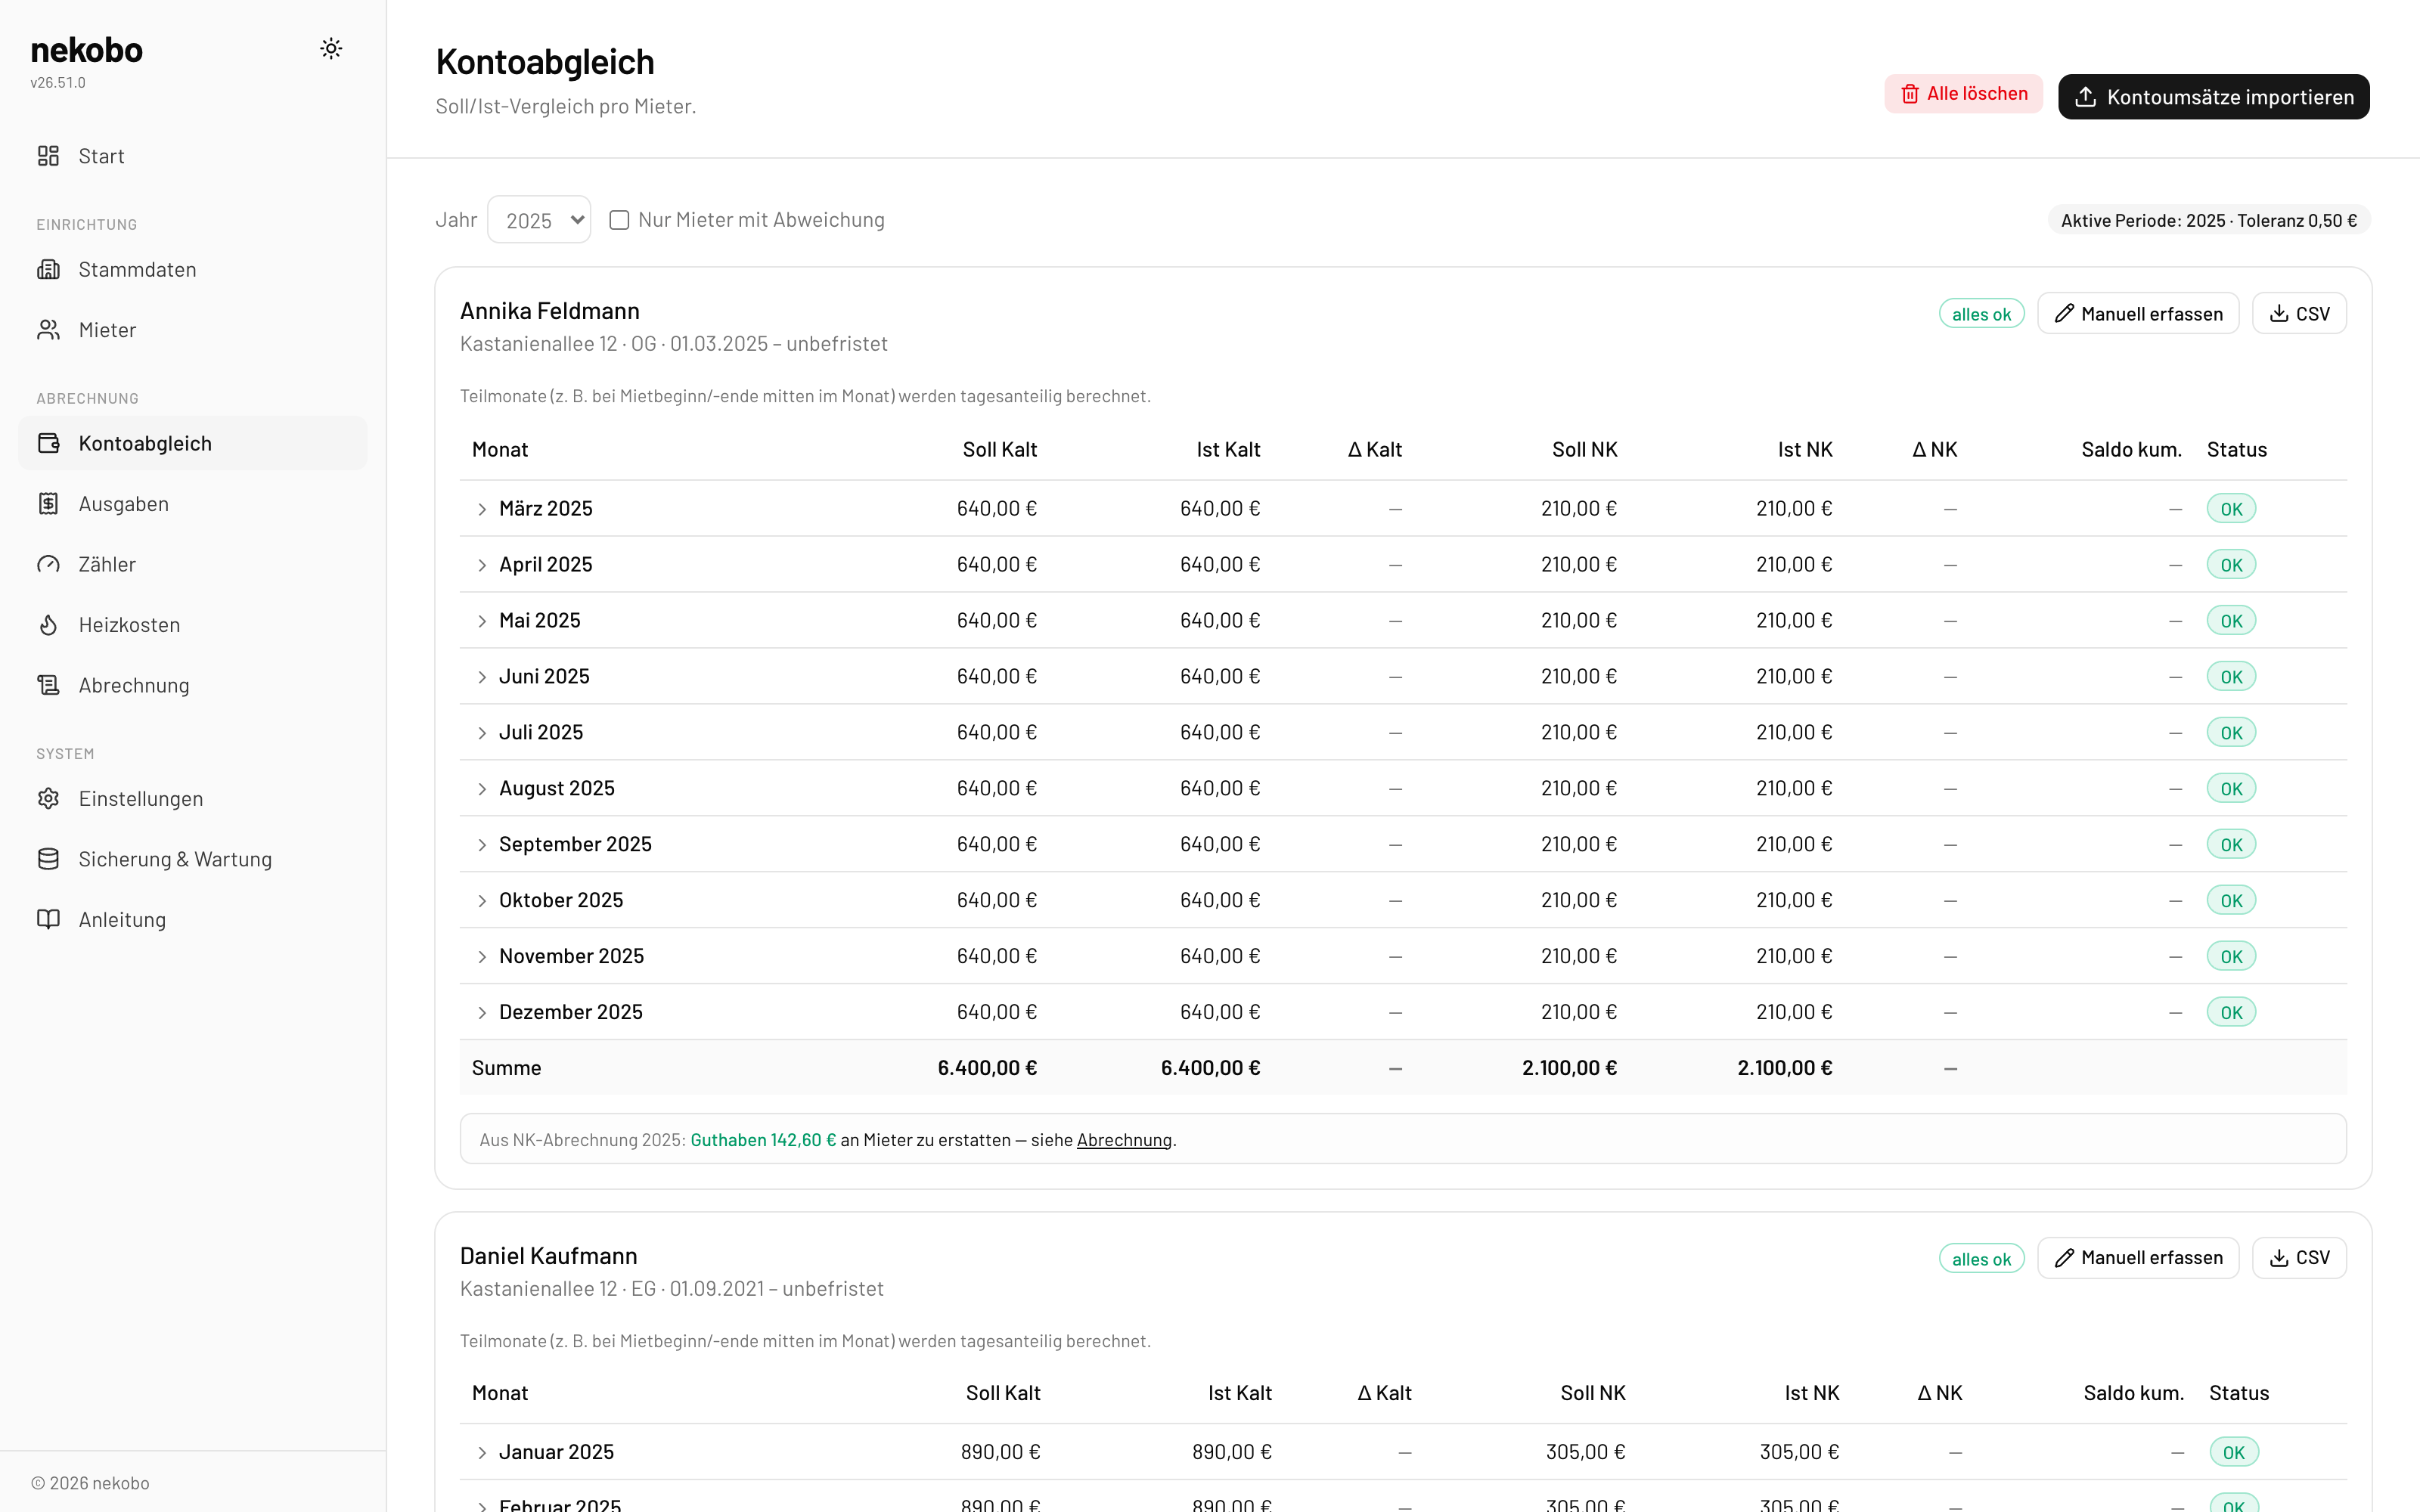The height and width of the screenshot is (1512, 2420).
Task: Go to Heizkosten page
Action: click(193, 625)
